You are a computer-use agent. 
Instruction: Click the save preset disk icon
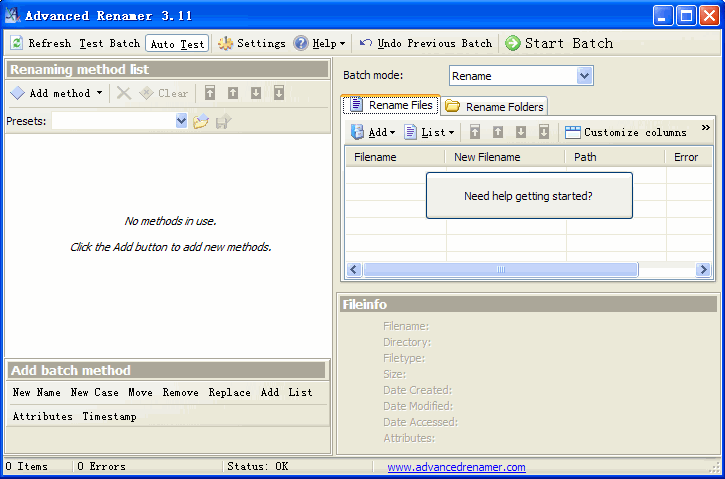pos(224,122)
